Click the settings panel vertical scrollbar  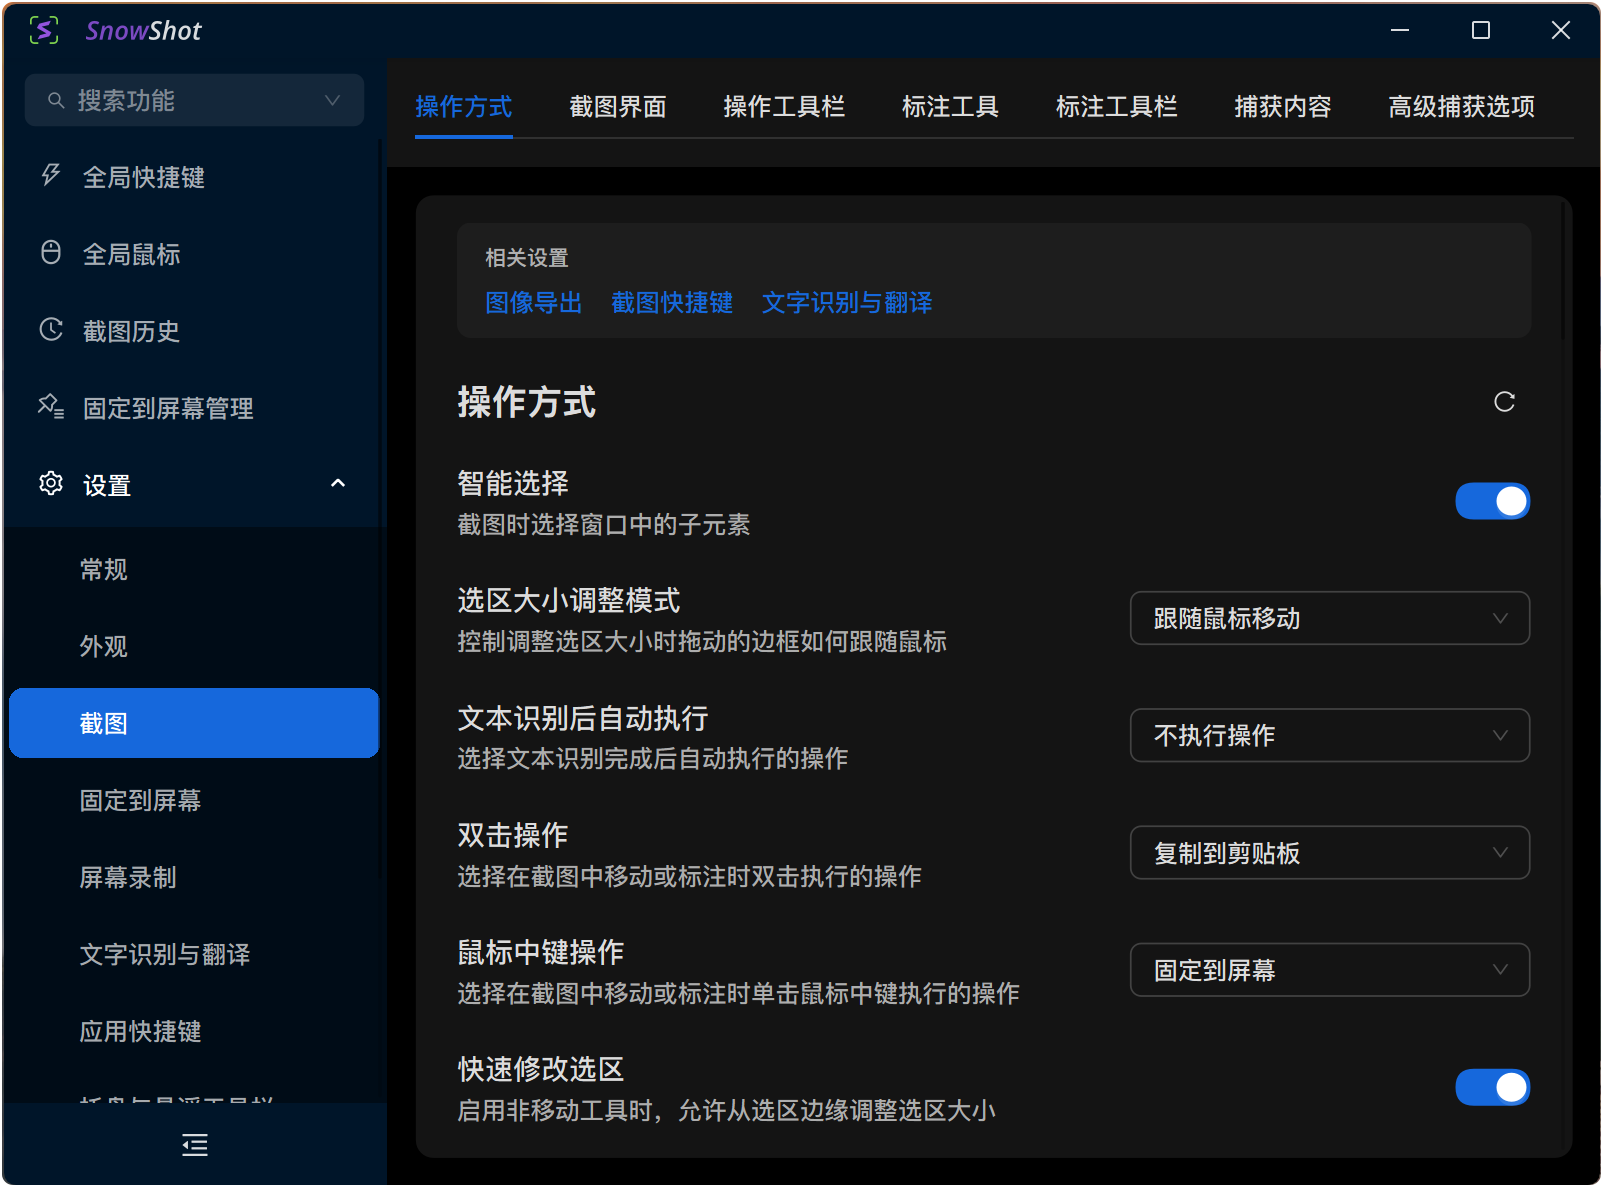(x=1563, y=270)
